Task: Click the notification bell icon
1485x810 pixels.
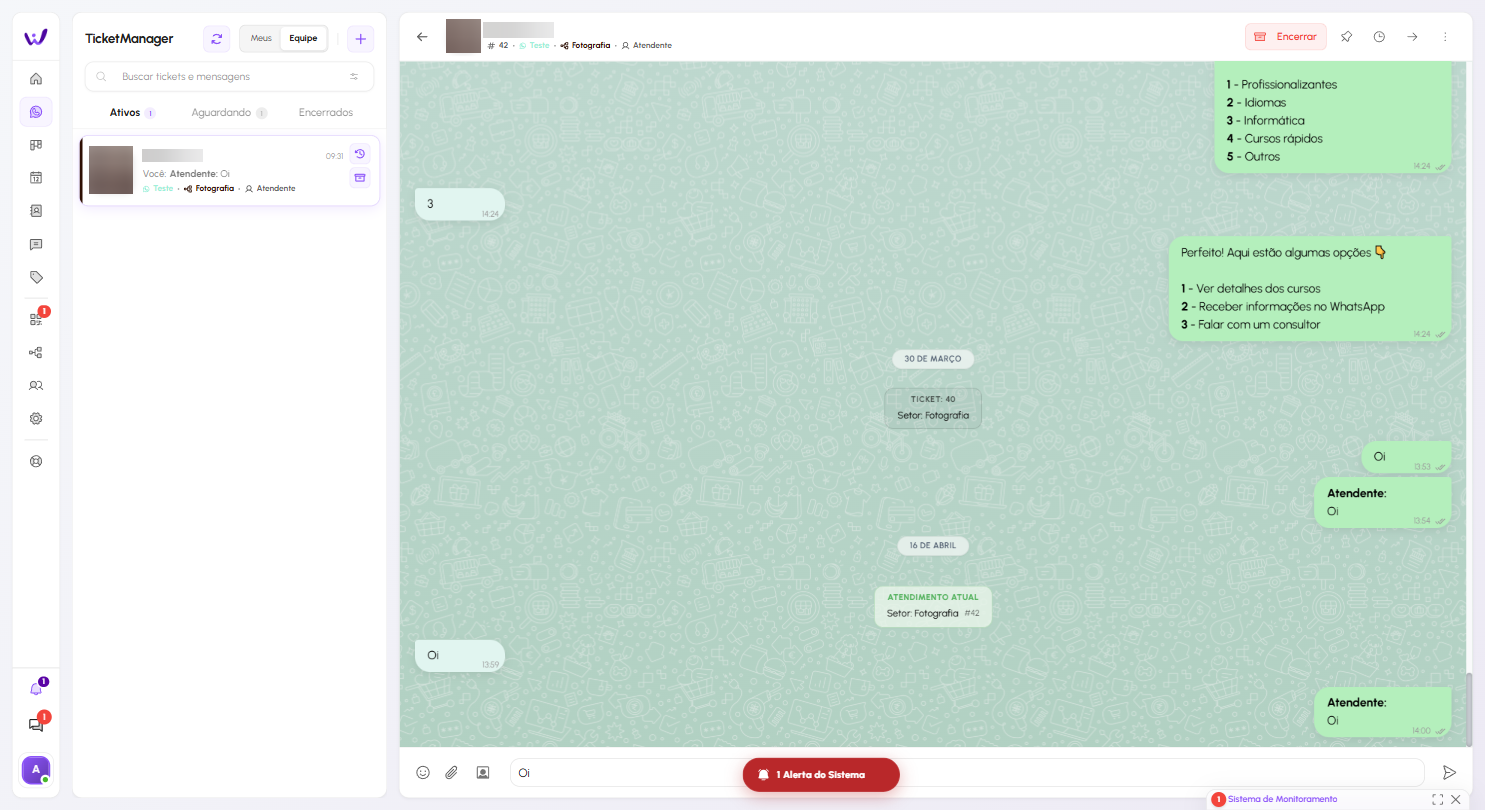Action: pos(36,688)
